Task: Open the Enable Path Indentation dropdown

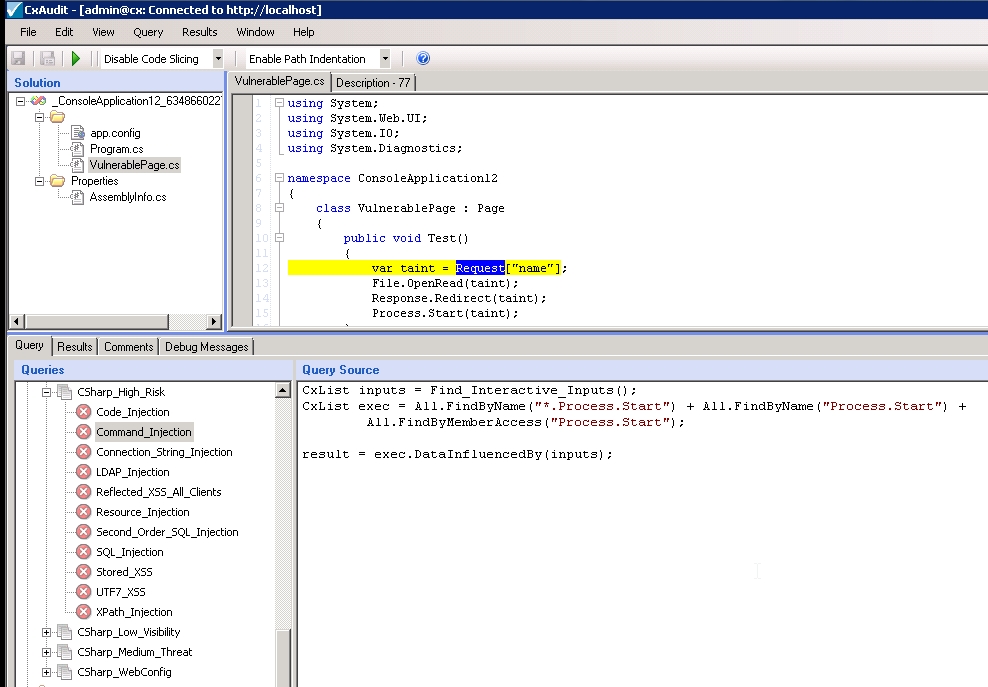Action: pos(385,58)
